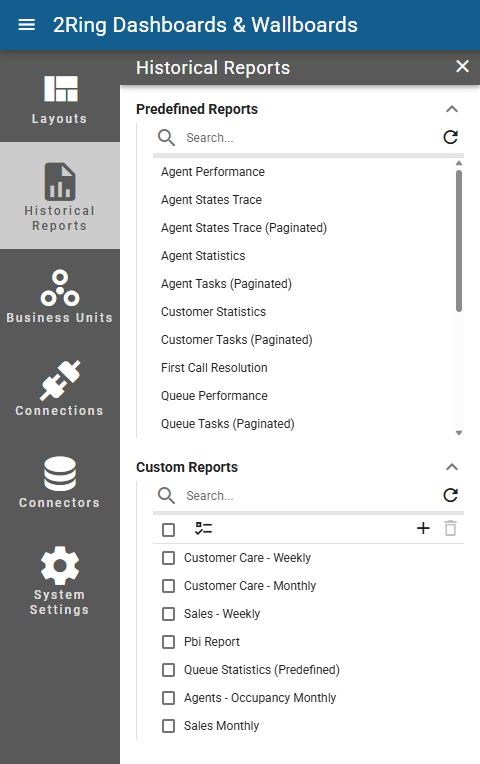
Task: Select Historical Reports sidebar item
Action: pyautogui.click(x=60, y=196)
